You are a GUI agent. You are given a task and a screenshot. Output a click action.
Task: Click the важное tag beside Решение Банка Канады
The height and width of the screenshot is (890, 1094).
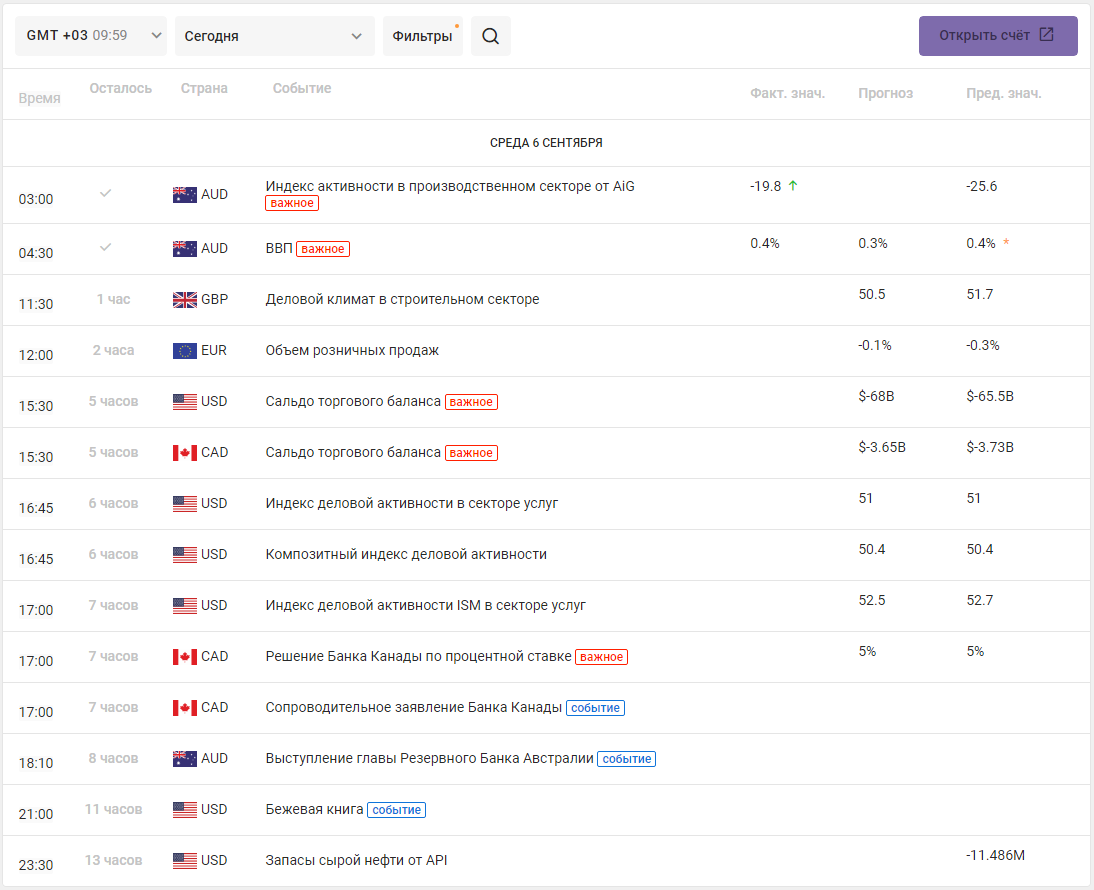tap(601, 657)
